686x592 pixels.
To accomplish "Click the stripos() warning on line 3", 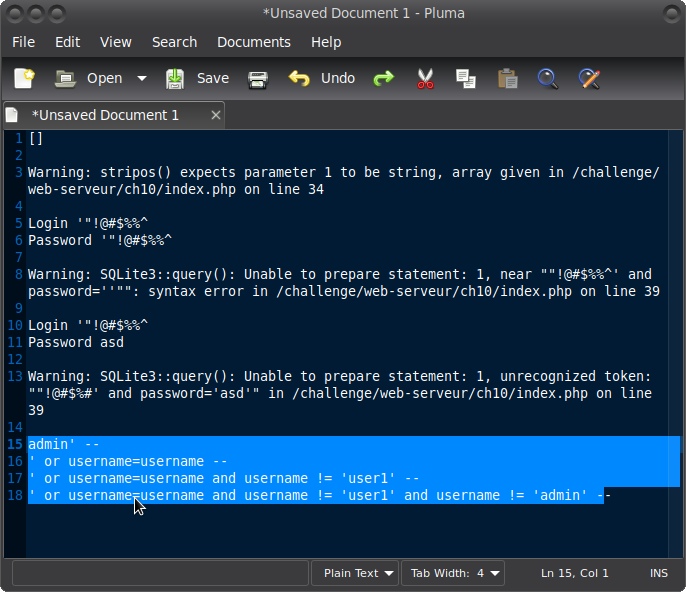I will (343, 181).
